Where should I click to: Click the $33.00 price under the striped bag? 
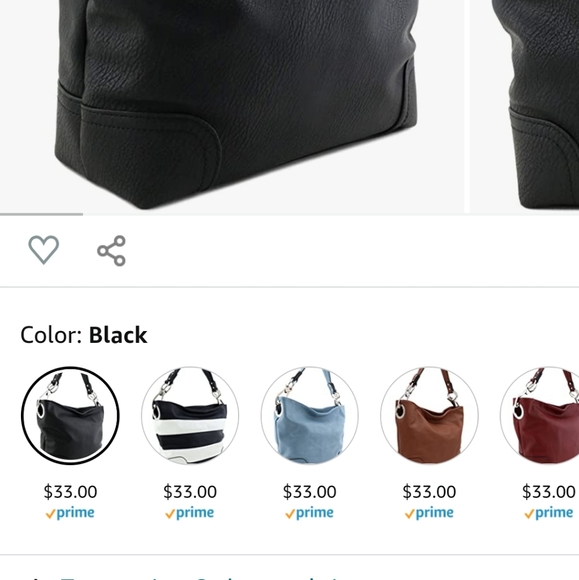click(190, 492)
